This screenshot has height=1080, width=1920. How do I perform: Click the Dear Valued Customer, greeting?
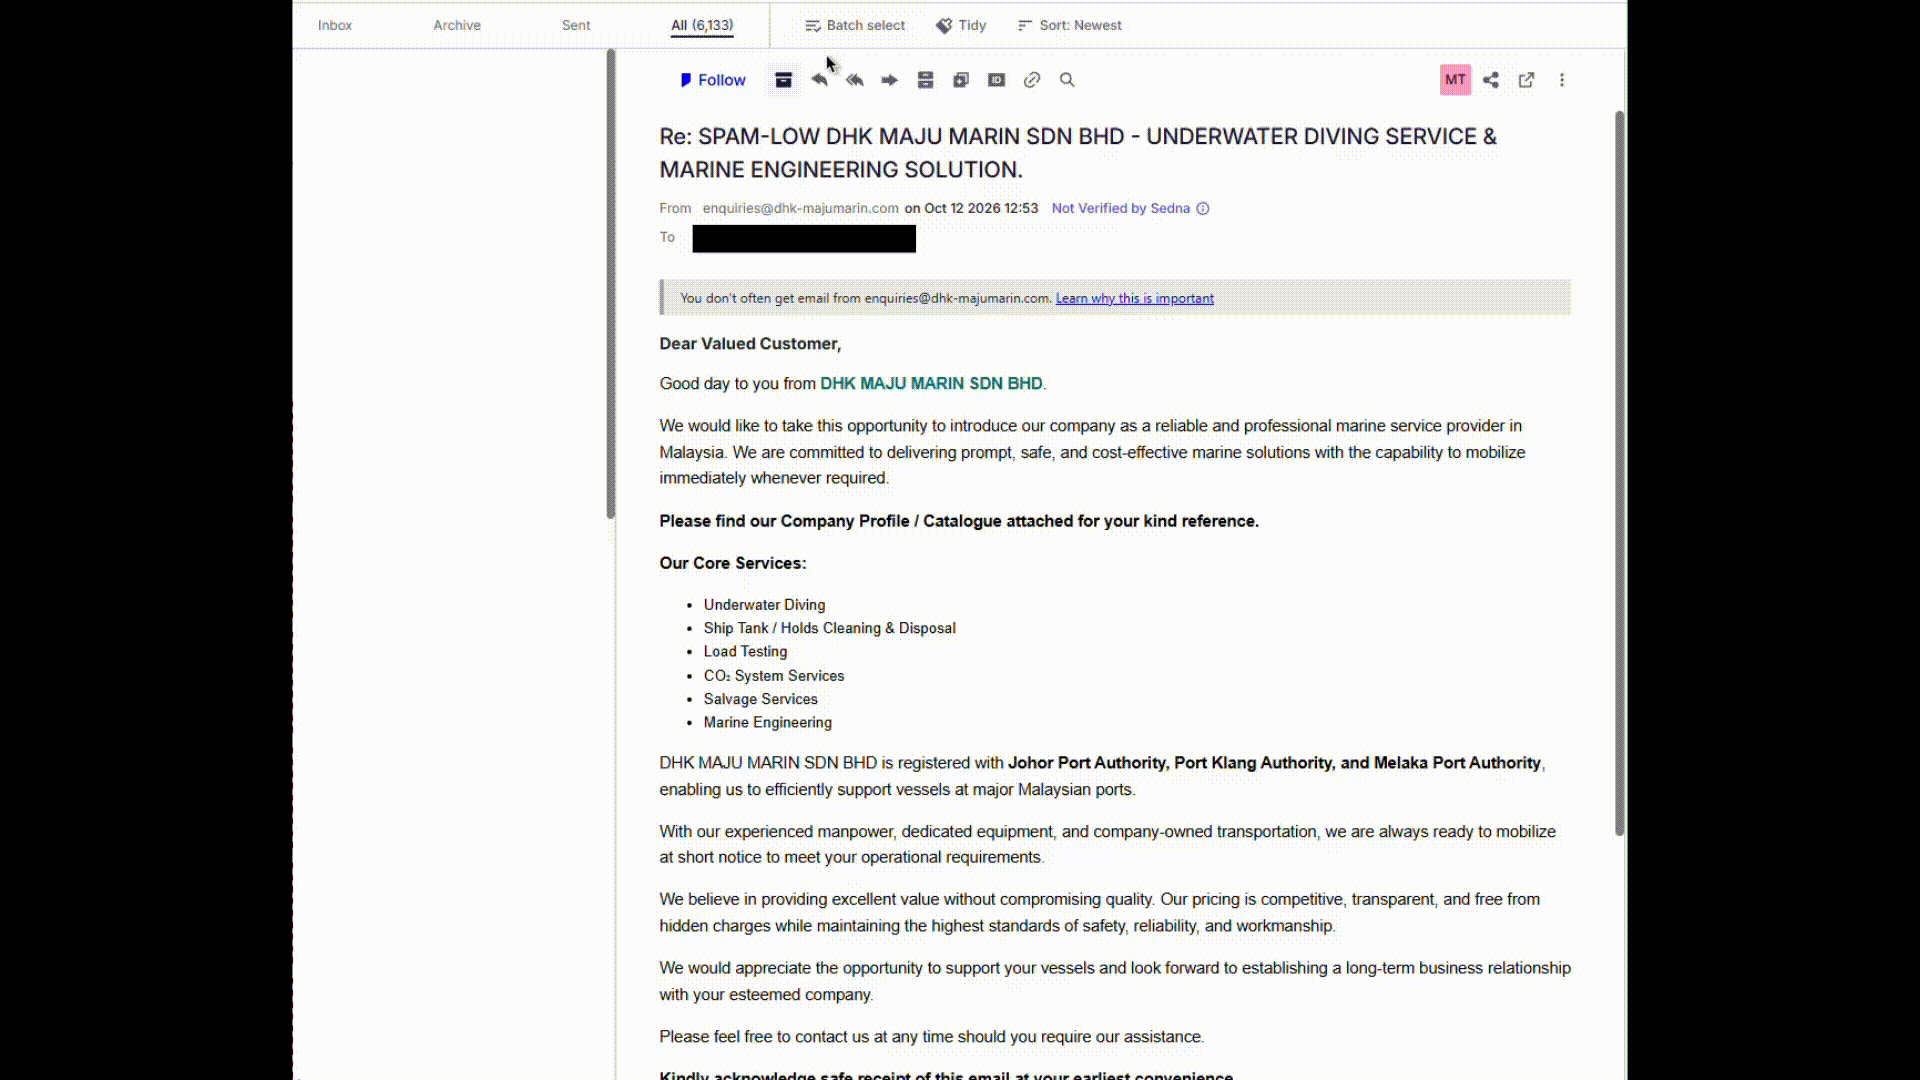click(x=750, y=344)
